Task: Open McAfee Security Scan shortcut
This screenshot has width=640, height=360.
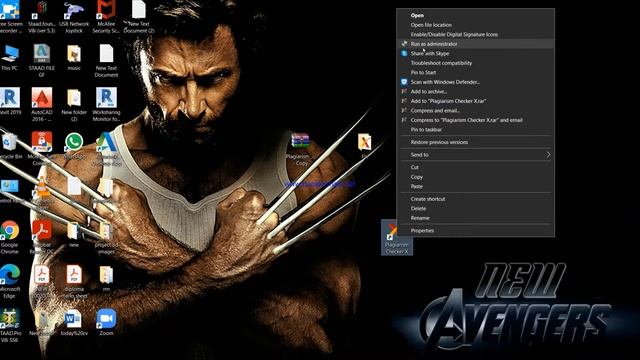Action: coord(106,17)
